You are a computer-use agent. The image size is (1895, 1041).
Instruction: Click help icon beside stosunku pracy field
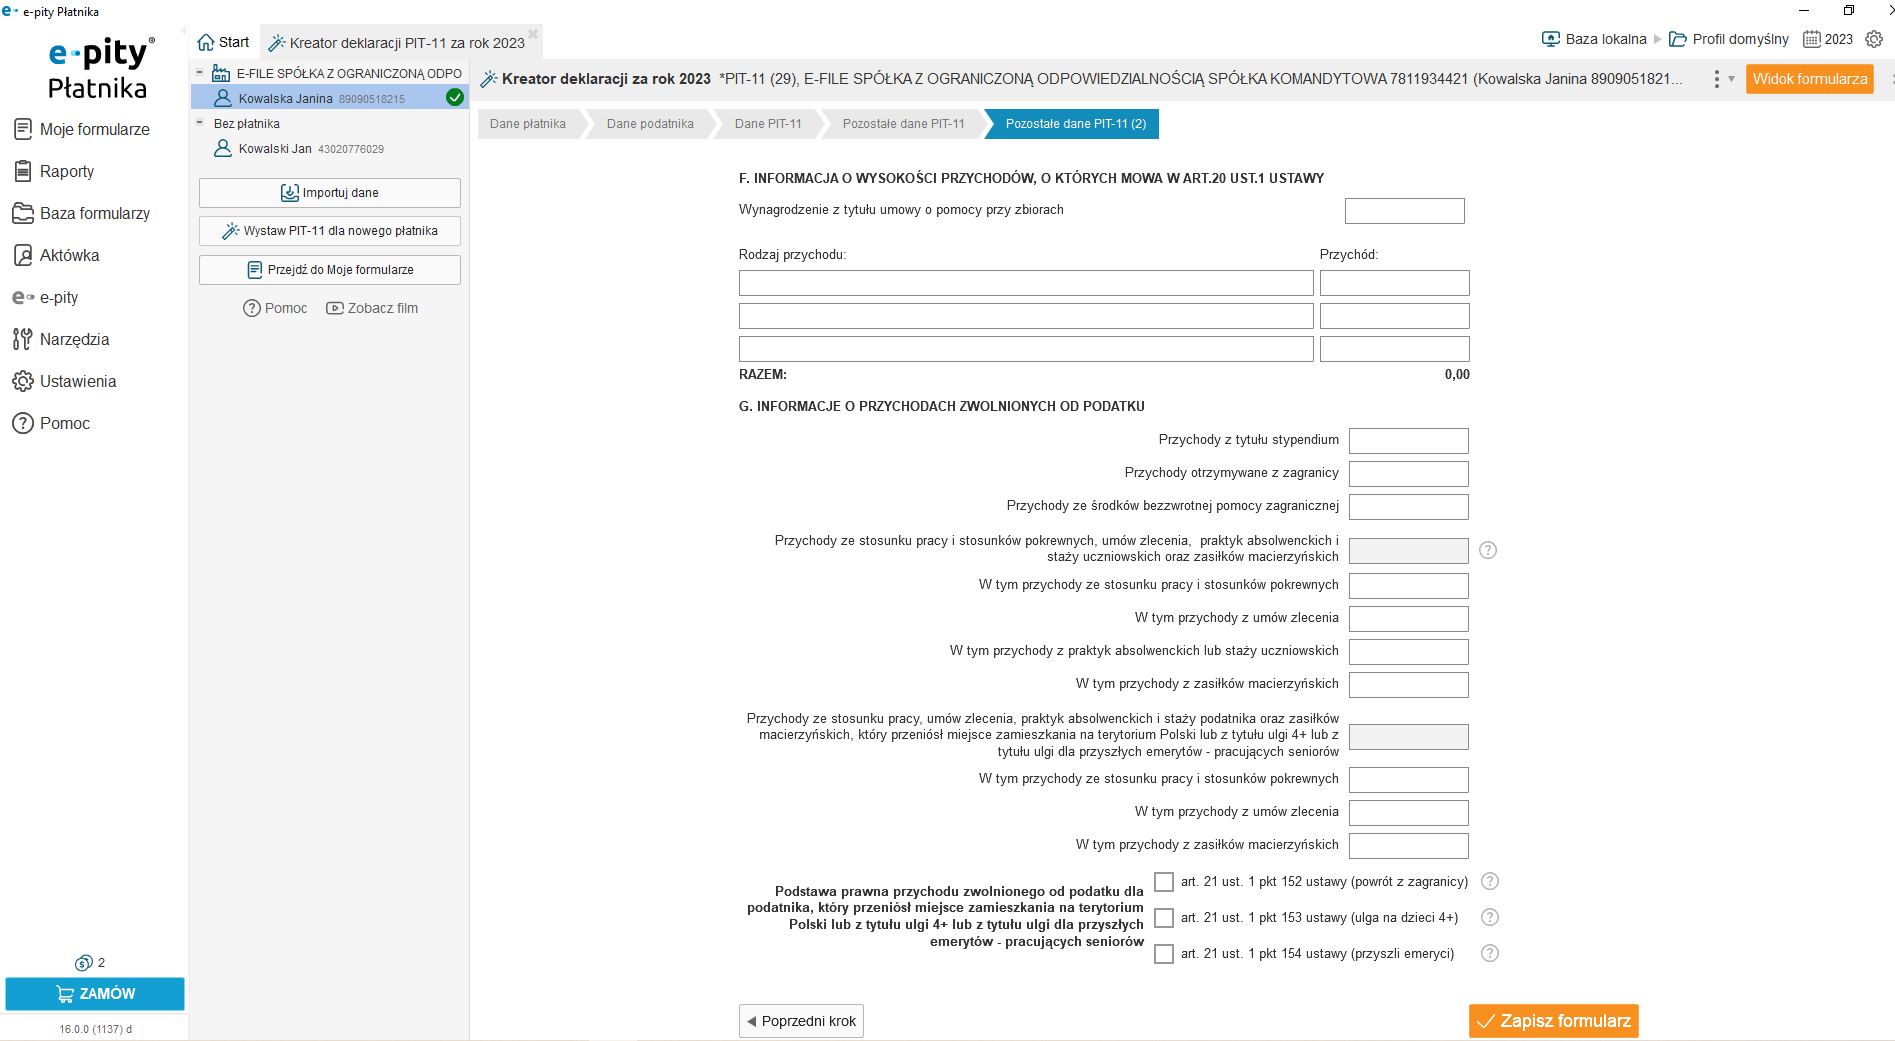[1488, 550]
